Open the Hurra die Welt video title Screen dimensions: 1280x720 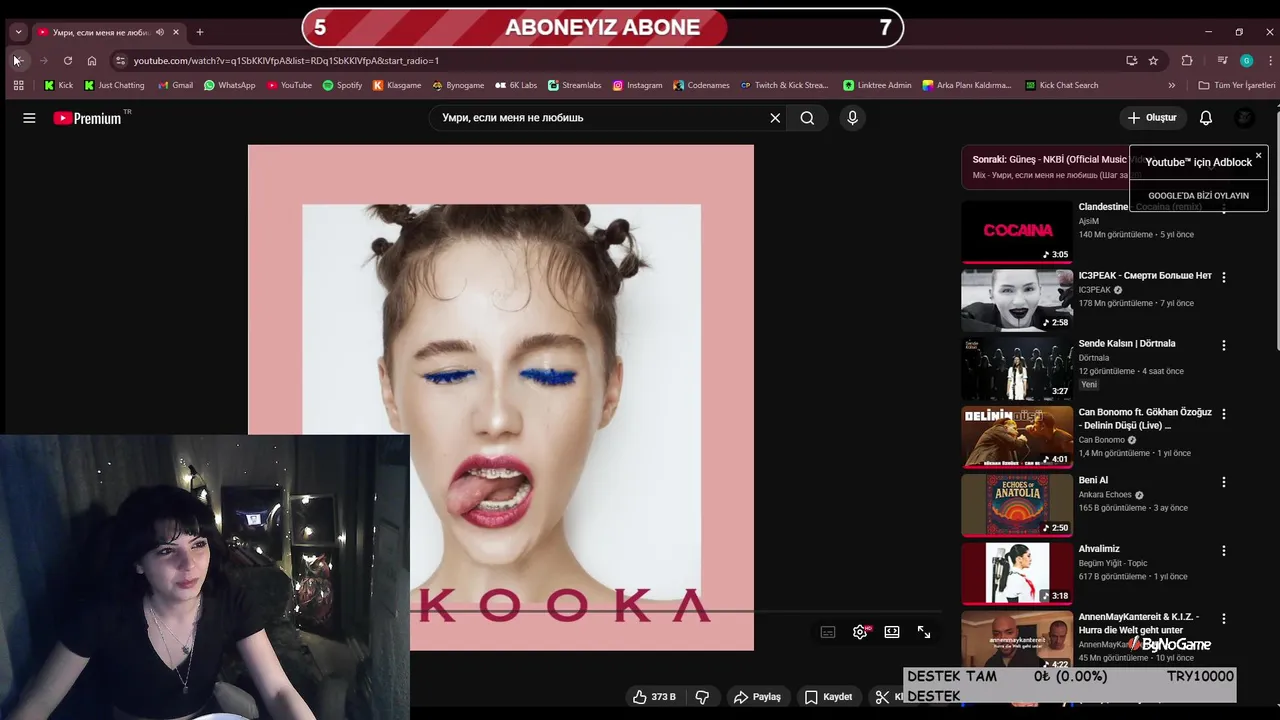tap(1138, 623)
